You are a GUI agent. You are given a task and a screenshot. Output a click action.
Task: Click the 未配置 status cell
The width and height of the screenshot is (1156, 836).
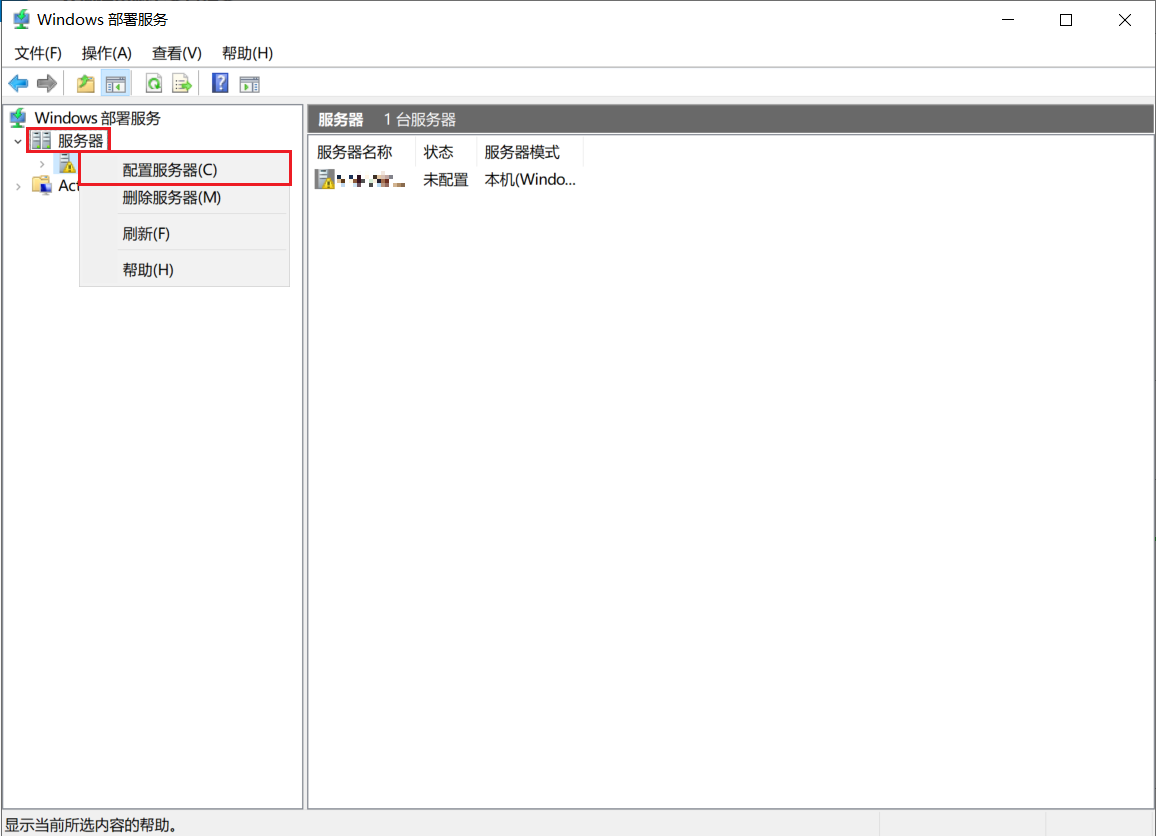coord(445,180)
